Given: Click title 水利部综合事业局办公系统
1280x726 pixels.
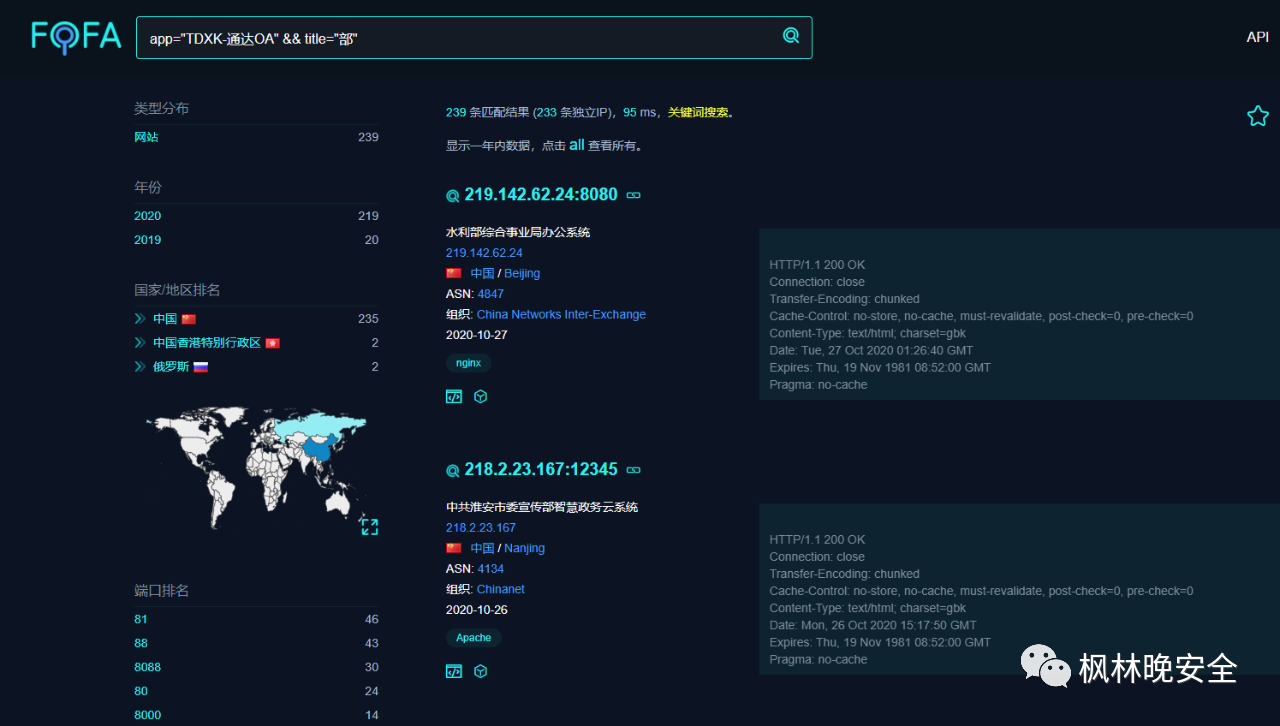Looking at the screenshot, I should pyautogui.click(x=518, y=232).
